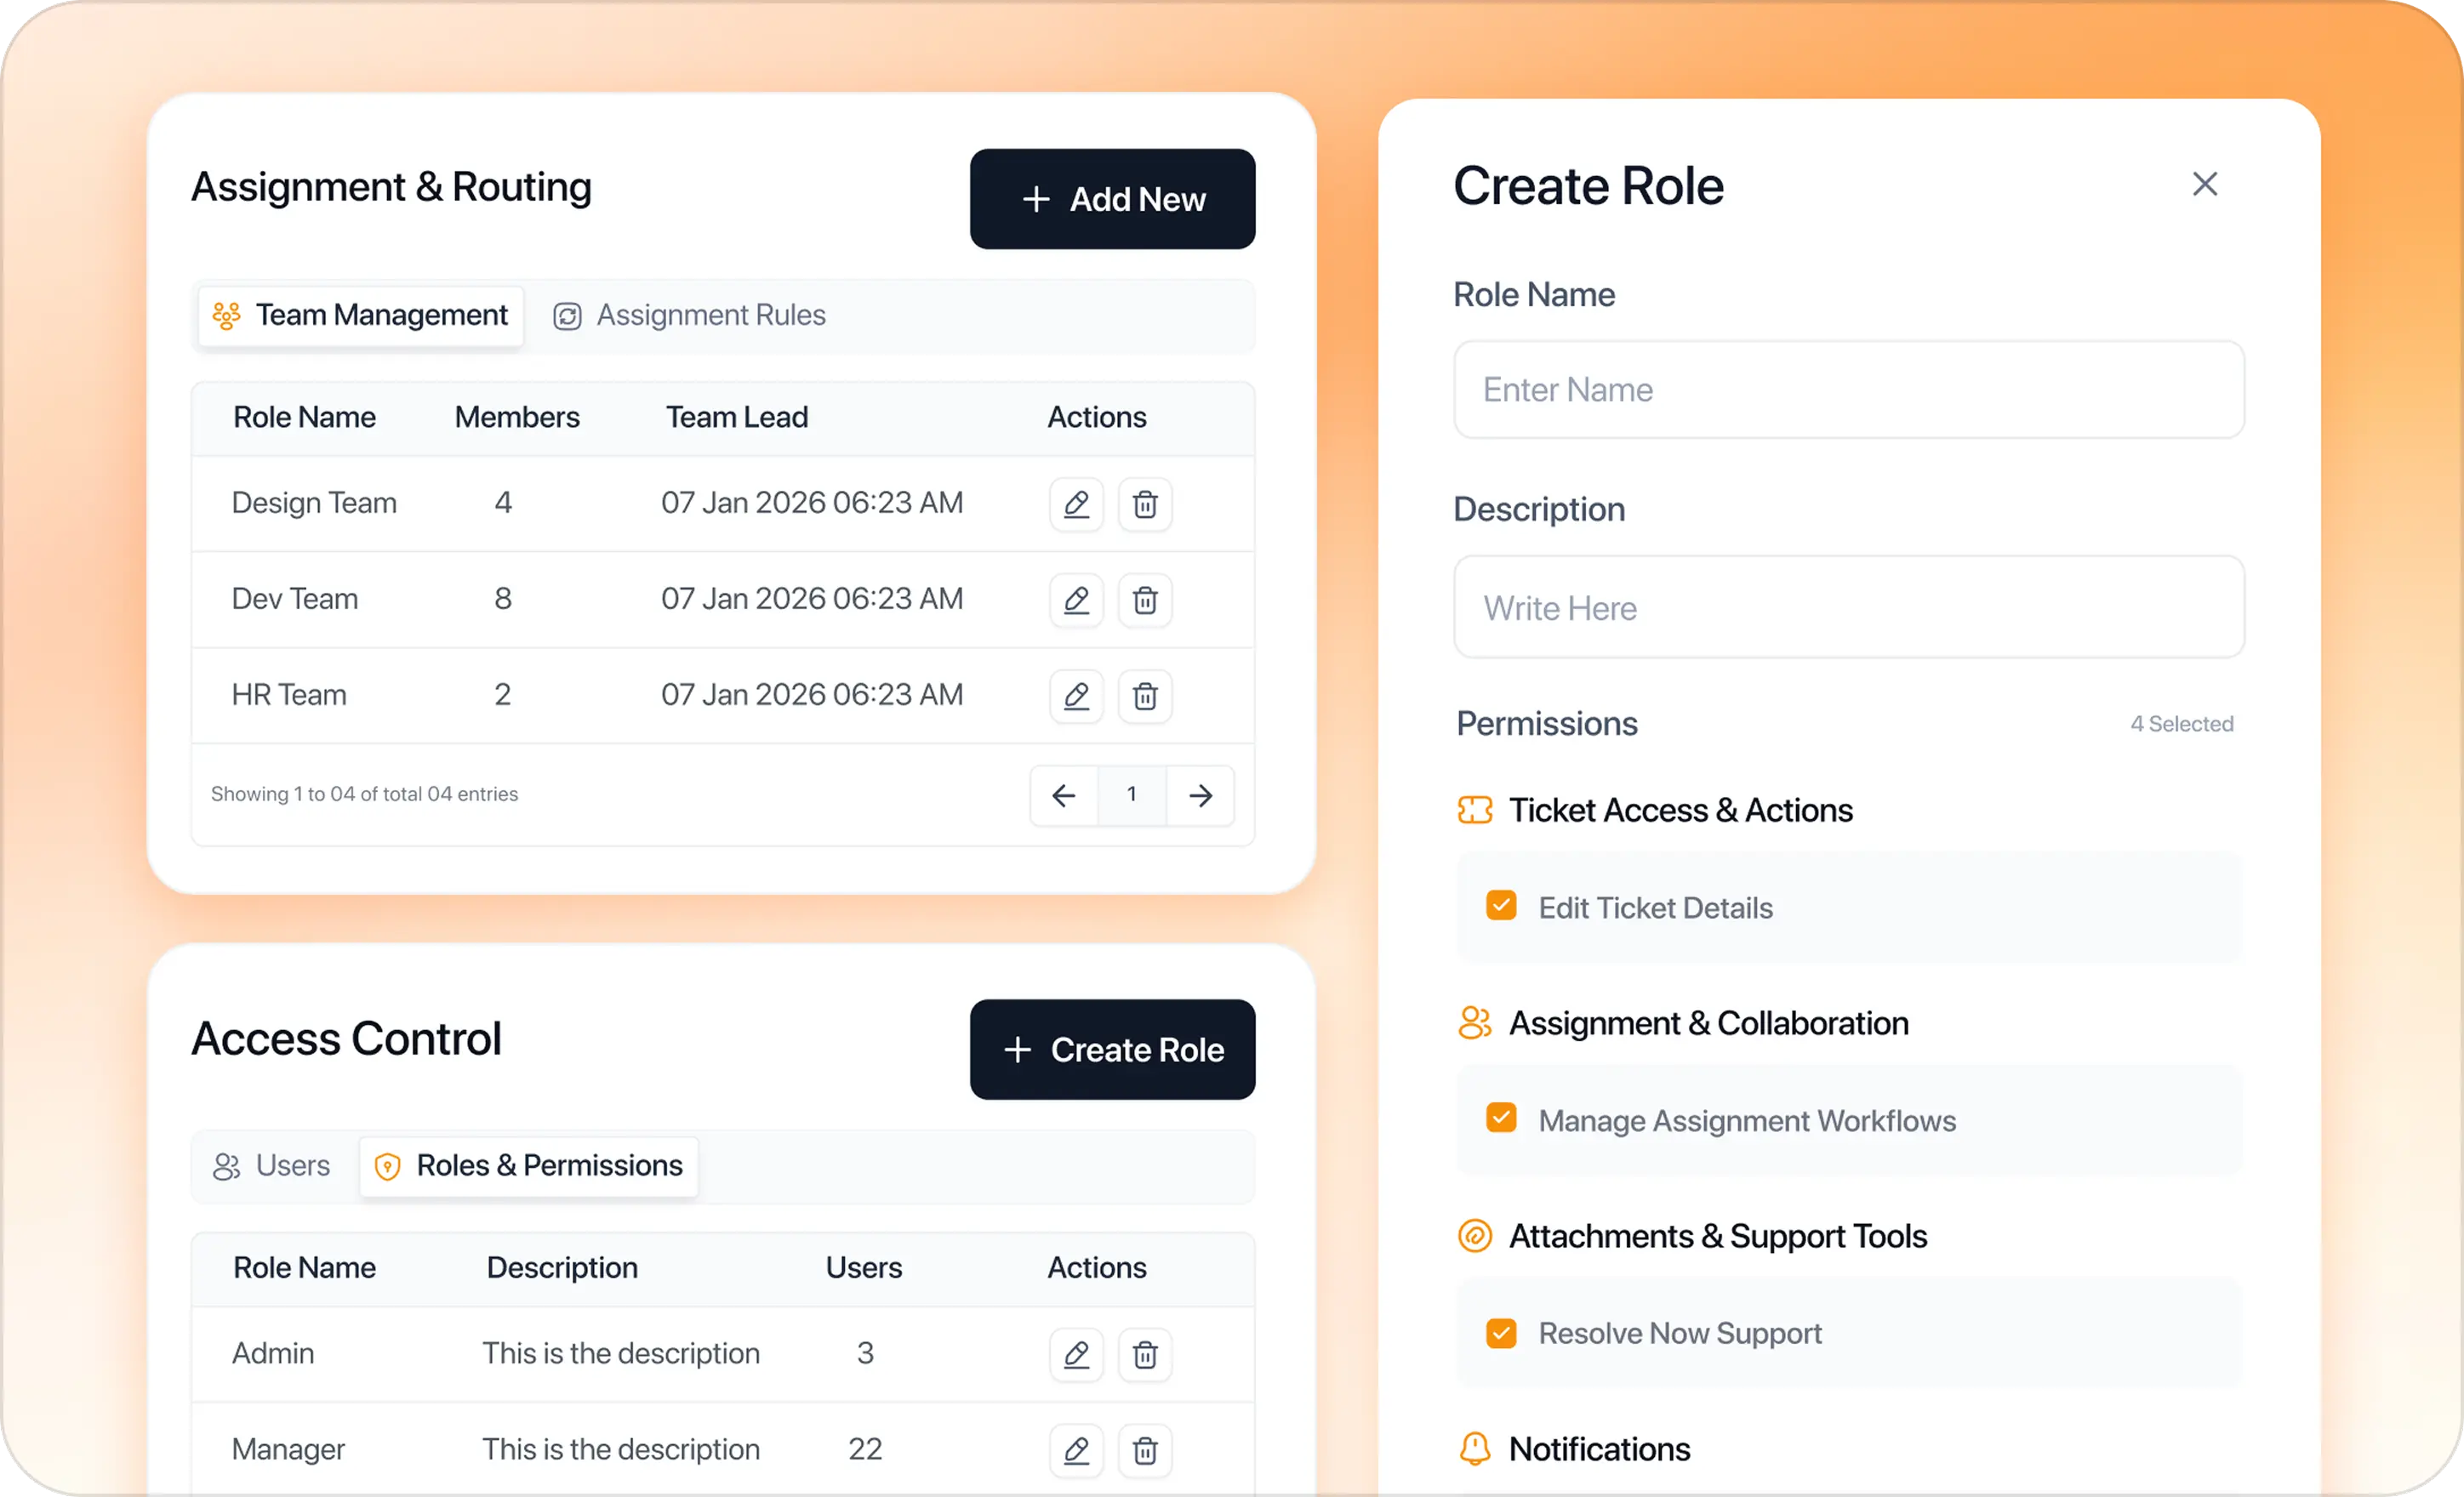The image size is (2464, 1497).
Task: Delete the Design Team row
Action: pos(1145,504)
